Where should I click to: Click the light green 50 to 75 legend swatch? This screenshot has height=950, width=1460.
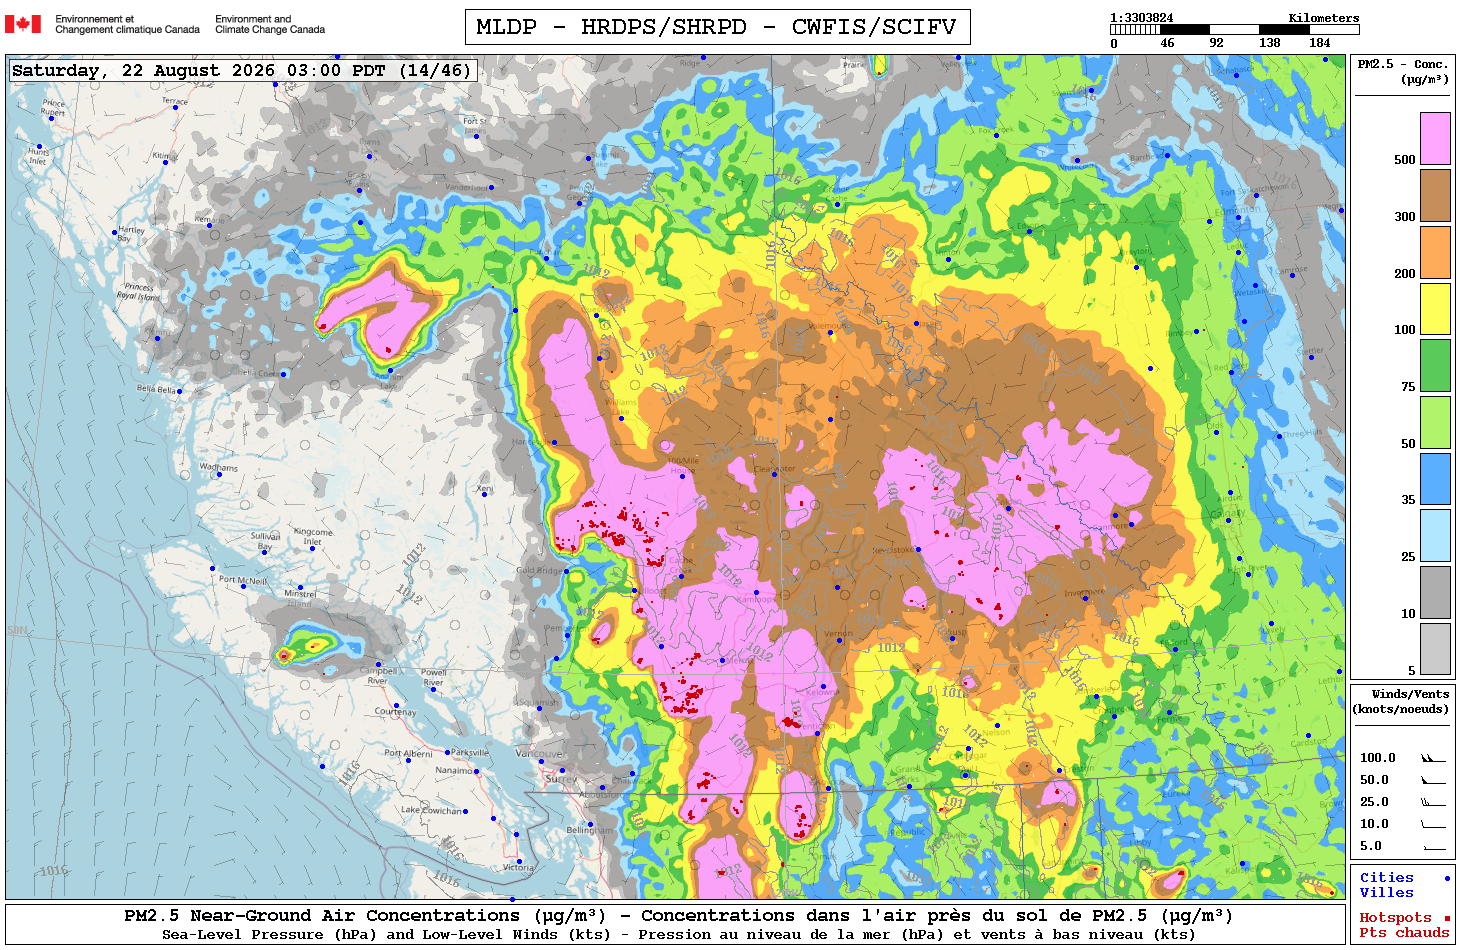point(1435,422)
